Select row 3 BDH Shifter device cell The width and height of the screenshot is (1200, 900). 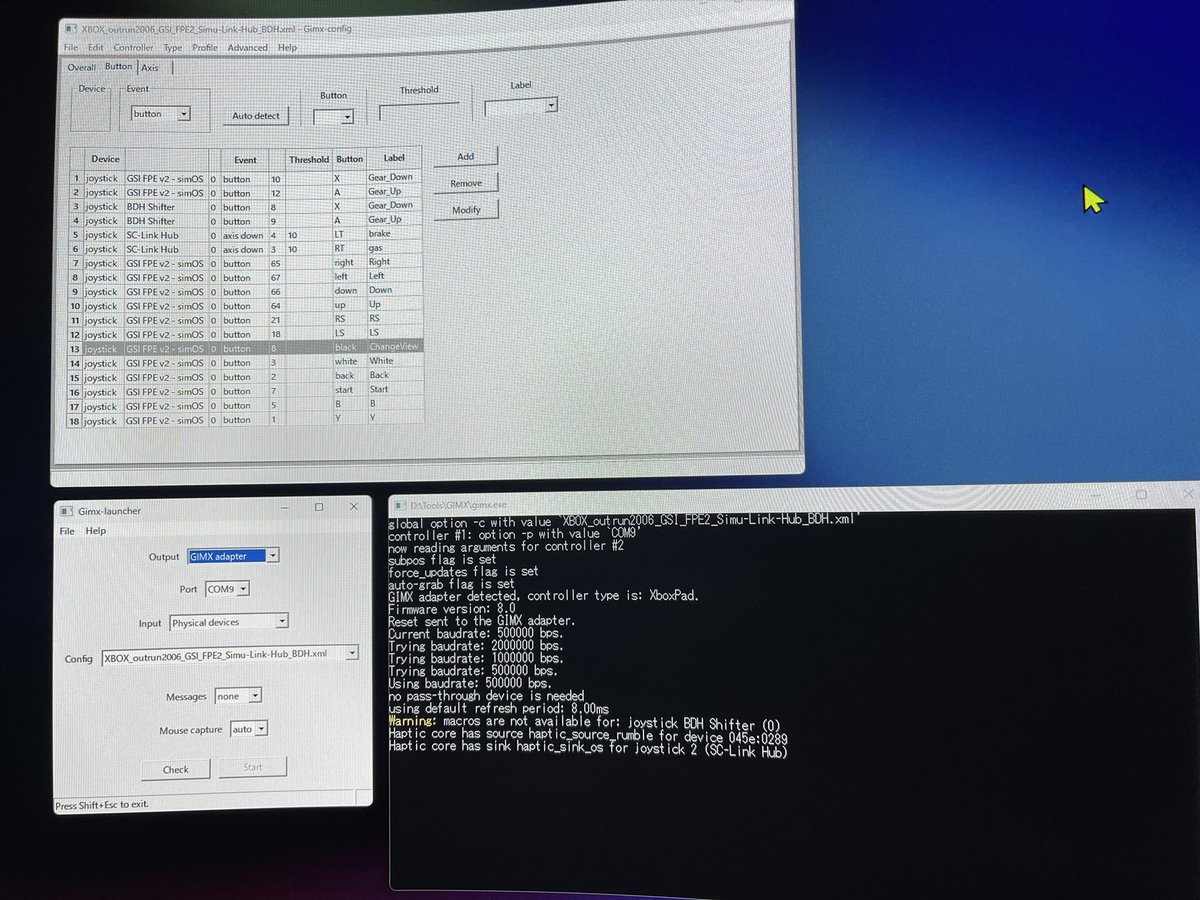(x=165, y=207)
